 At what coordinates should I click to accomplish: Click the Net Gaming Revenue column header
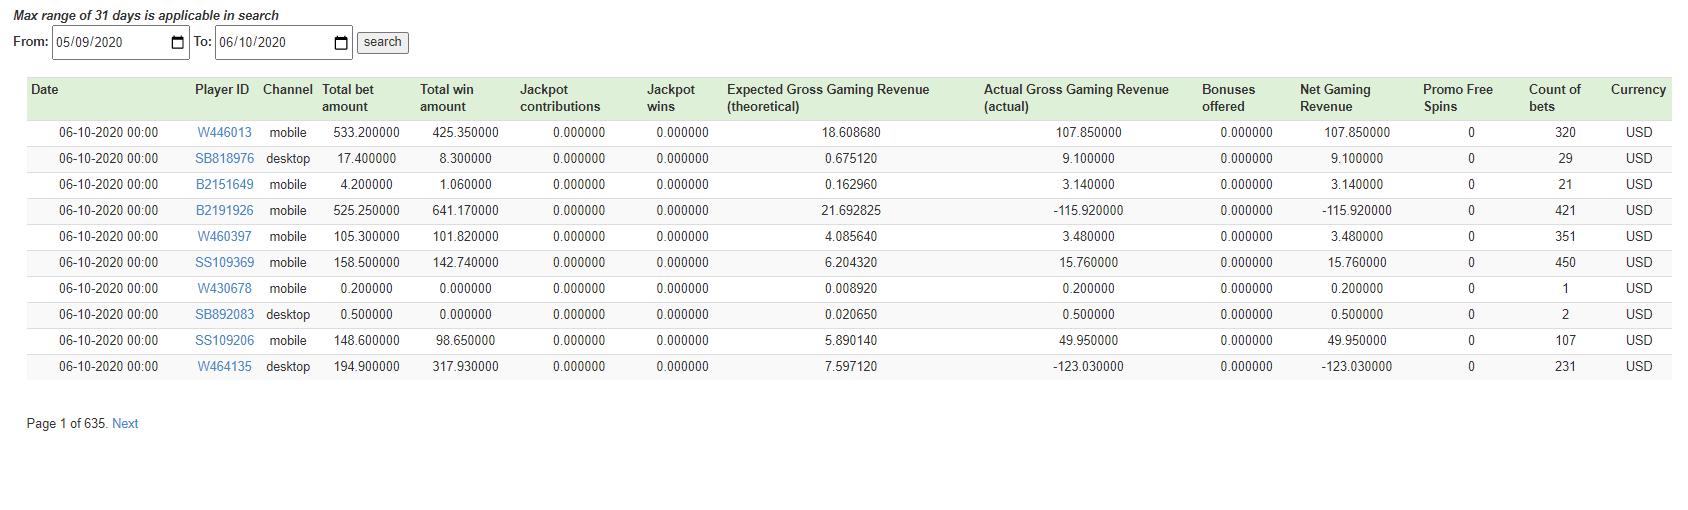point(1335,98)
